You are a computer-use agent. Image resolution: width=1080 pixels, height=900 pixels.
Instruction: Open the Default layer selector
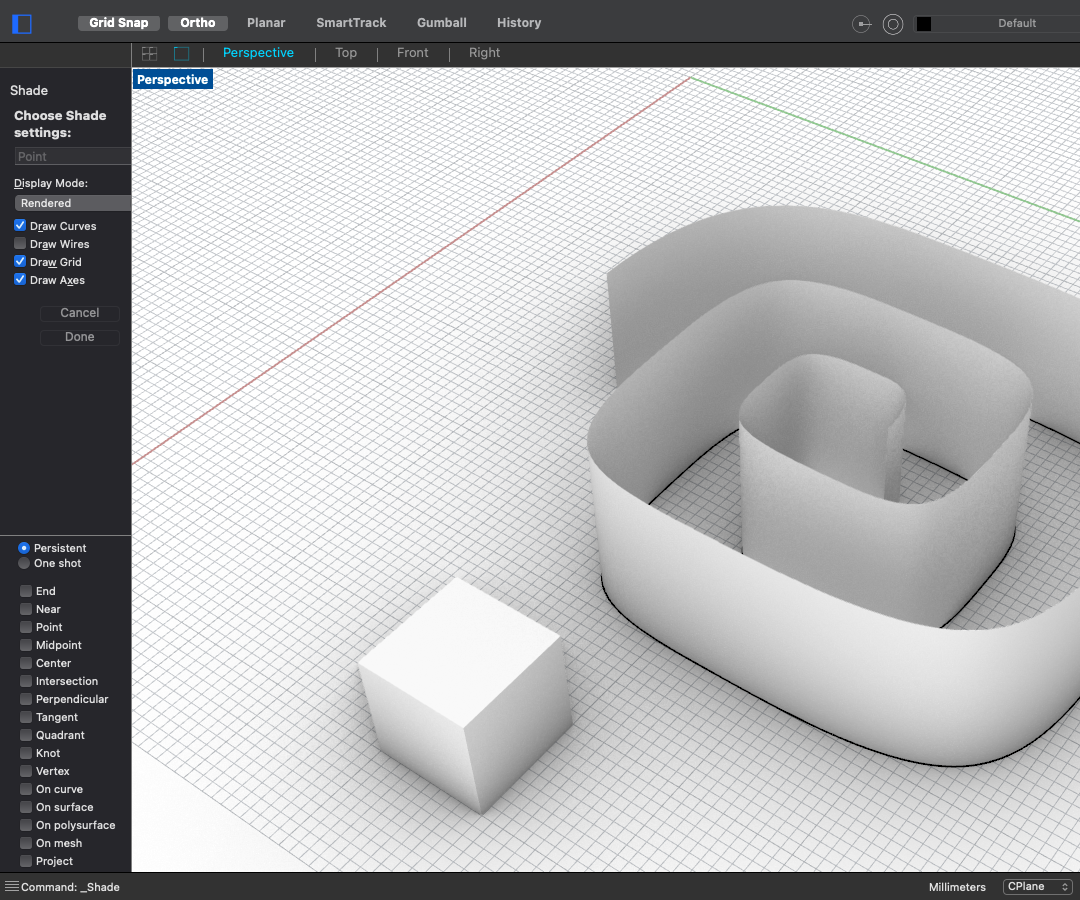tap(1017, 23)
